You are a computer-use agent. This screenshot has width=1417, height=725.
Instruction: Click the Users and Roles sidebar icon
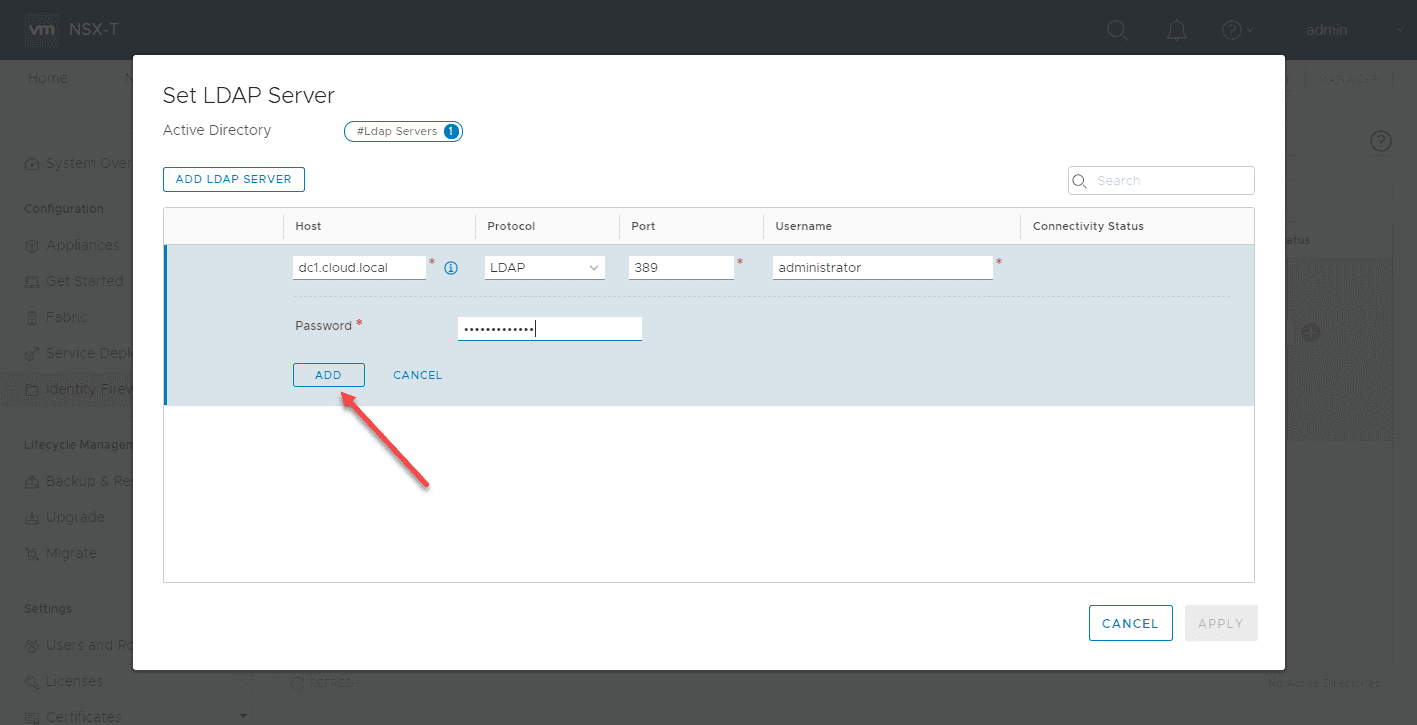(x=33, y=645)
